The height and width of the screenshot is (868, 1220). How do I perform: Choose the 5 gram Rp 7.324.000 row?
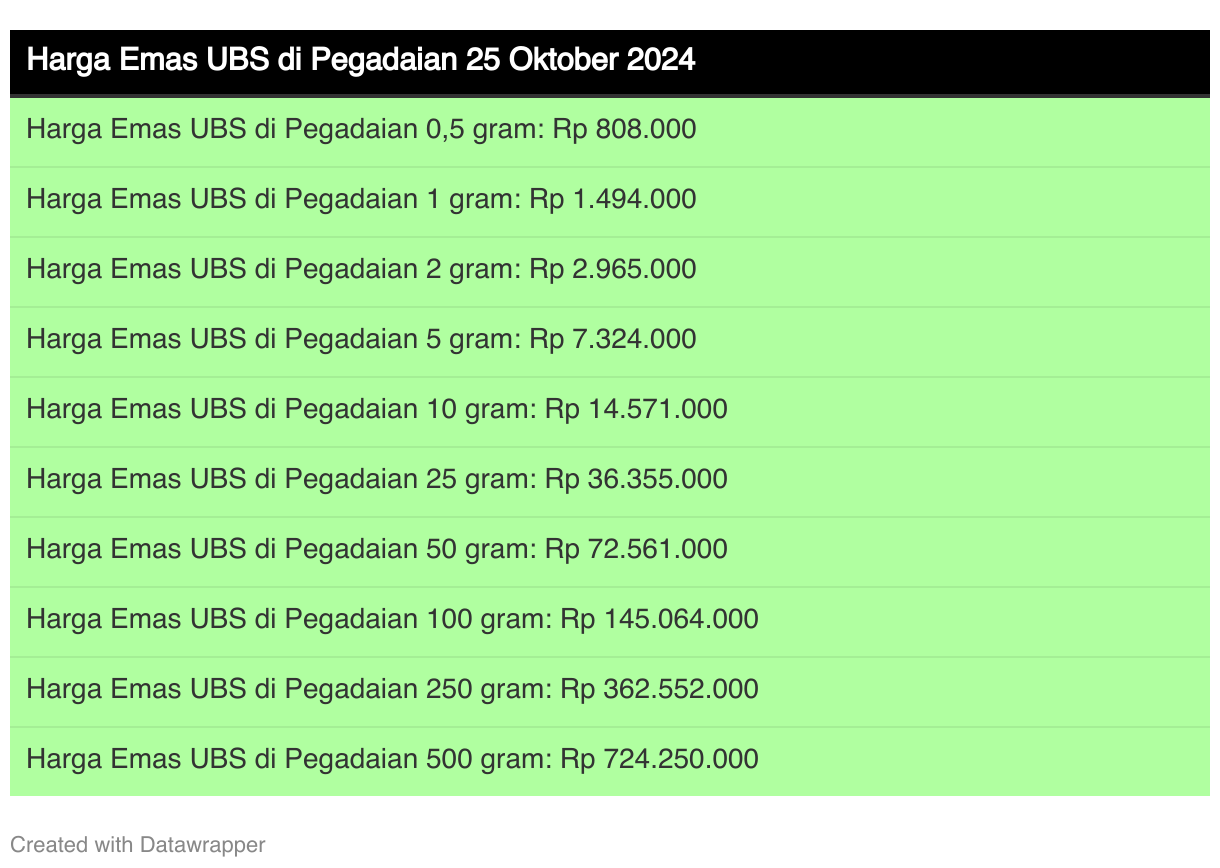tap(610, 341)
